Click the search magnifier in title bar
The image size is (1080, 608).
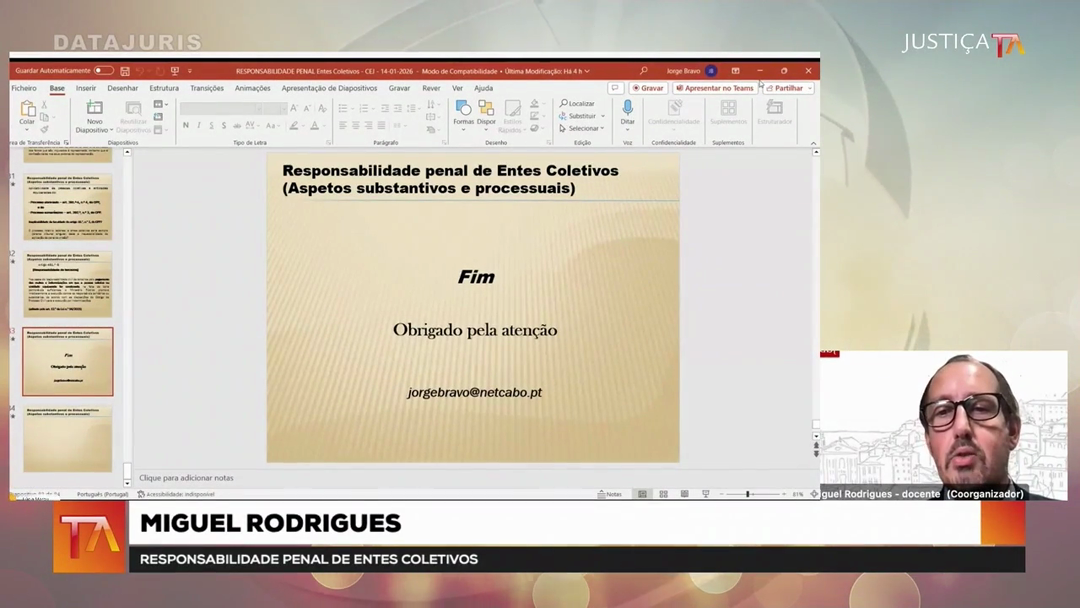(x=643, y=71)
